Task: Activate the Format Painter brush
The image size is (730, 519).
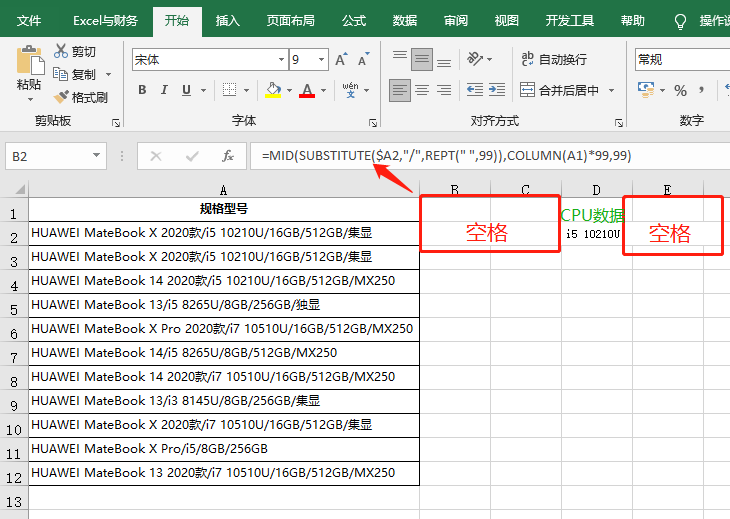Action: pos(61,97)
